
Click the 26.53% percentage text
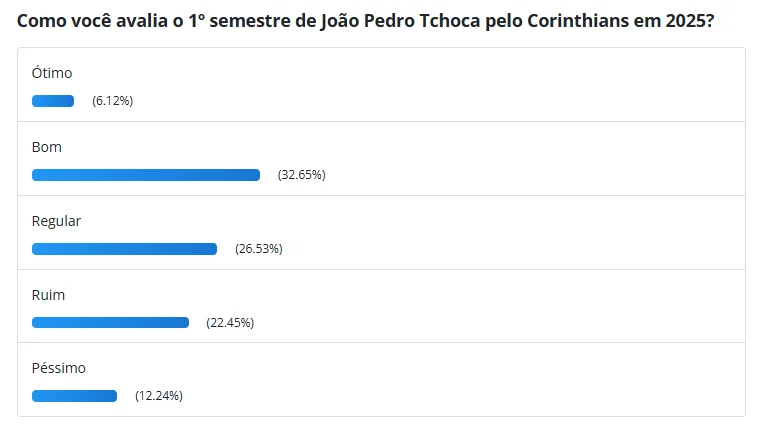pyautogui.click(x=259, y=249)
